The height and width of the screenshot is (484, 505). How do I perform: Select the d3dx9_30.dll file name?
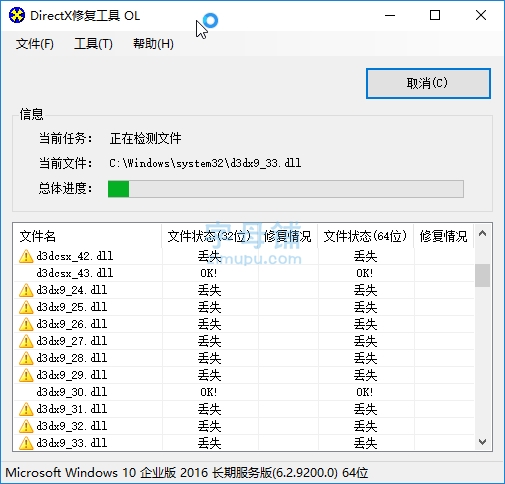click(x=72, y=392)
